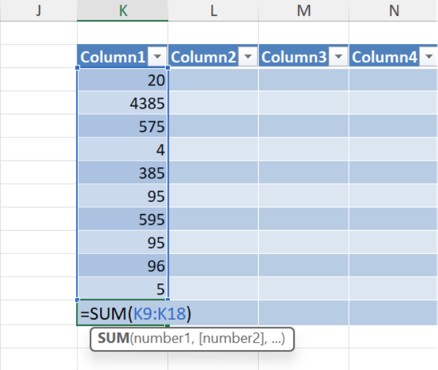Select the cell containing 4
The height and width of the screenshot is (370, 438).
[x=123, y=149]
